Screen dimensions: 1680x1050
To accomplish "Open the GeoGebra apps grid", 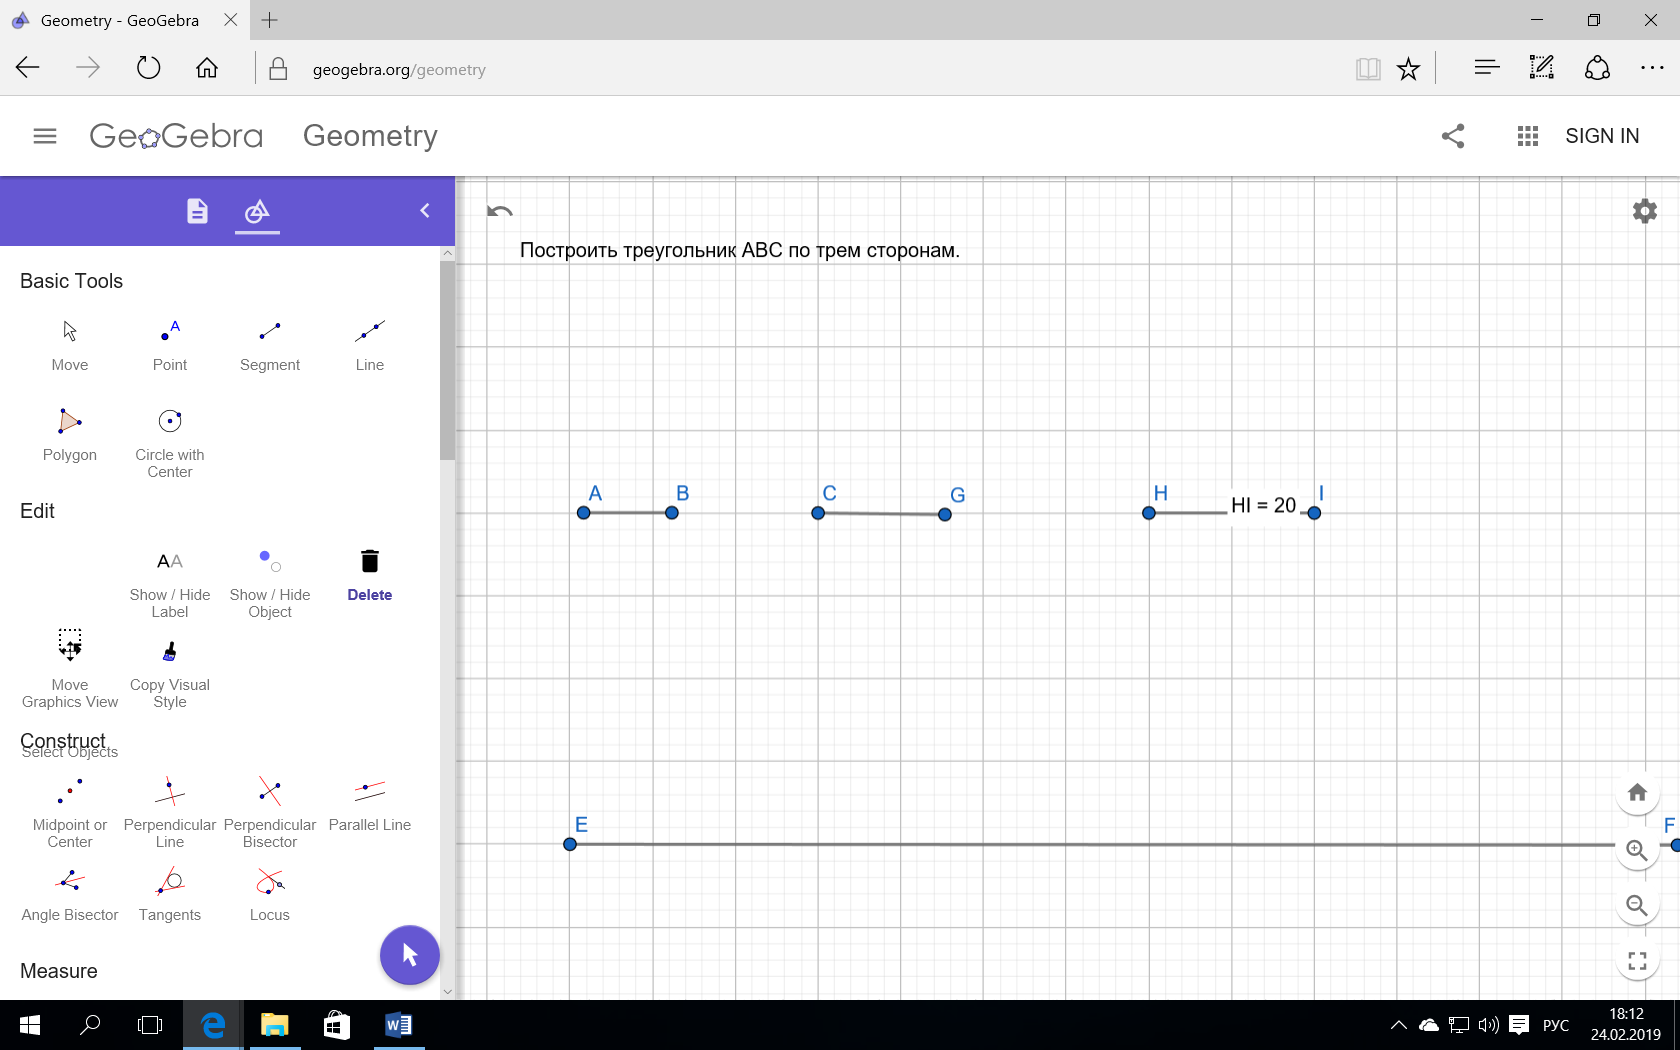I will coord(1527,136).
